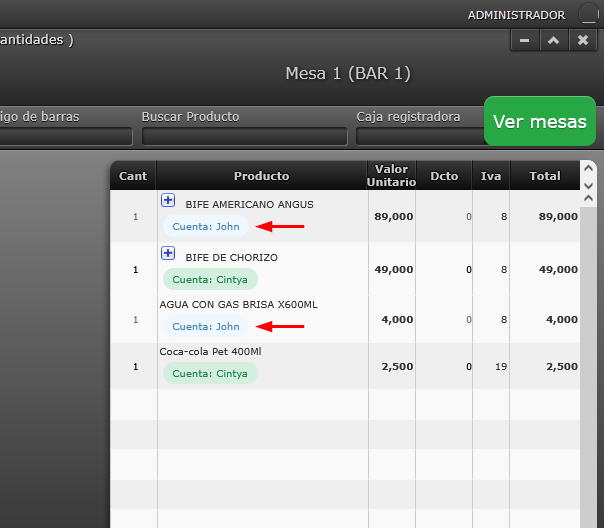Click the Cant column header

(133, 176)
